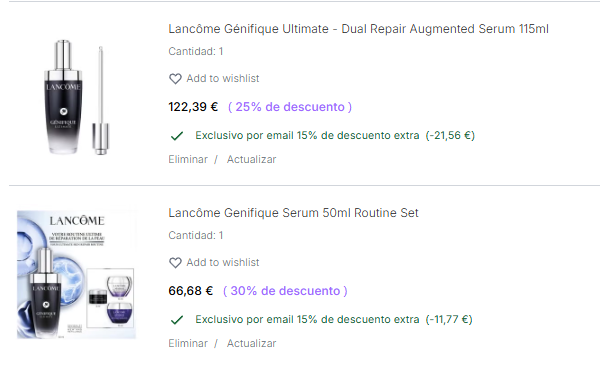Click the 122,39 € price

(193, 107)
